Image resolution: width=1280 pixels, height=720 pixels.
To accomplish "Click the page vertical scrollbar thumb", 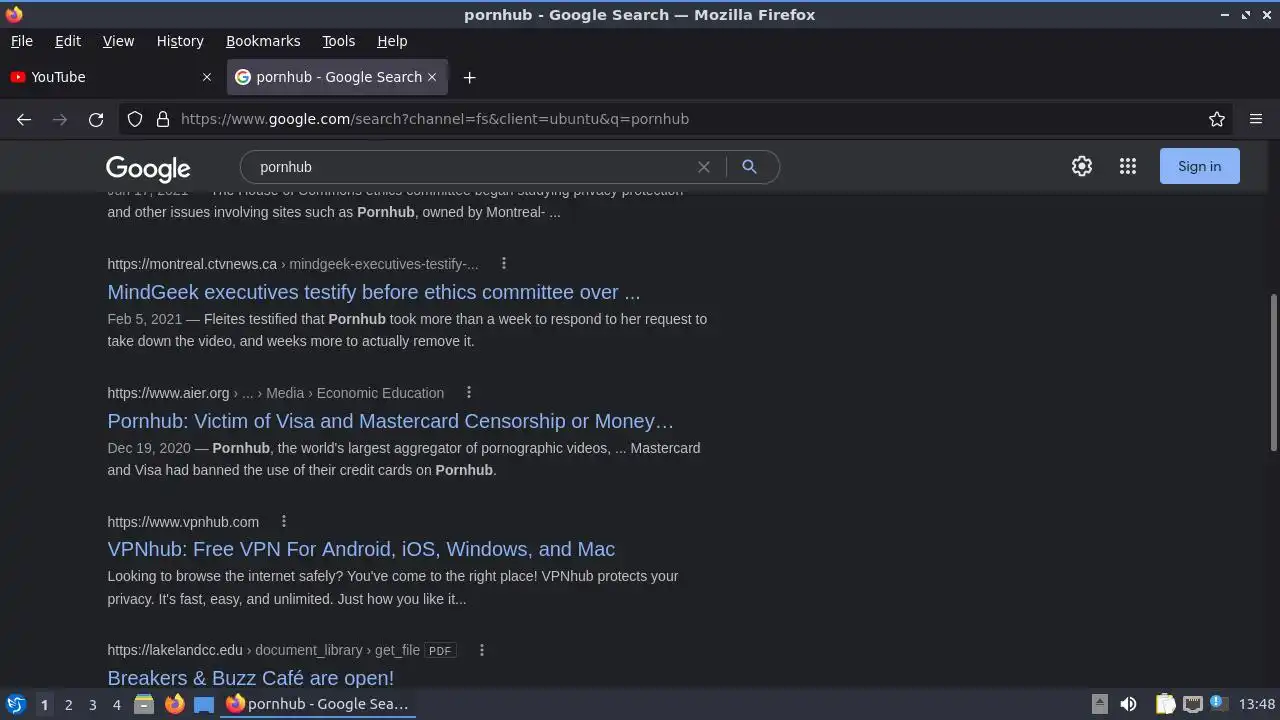I will [x=1274, y=372].
